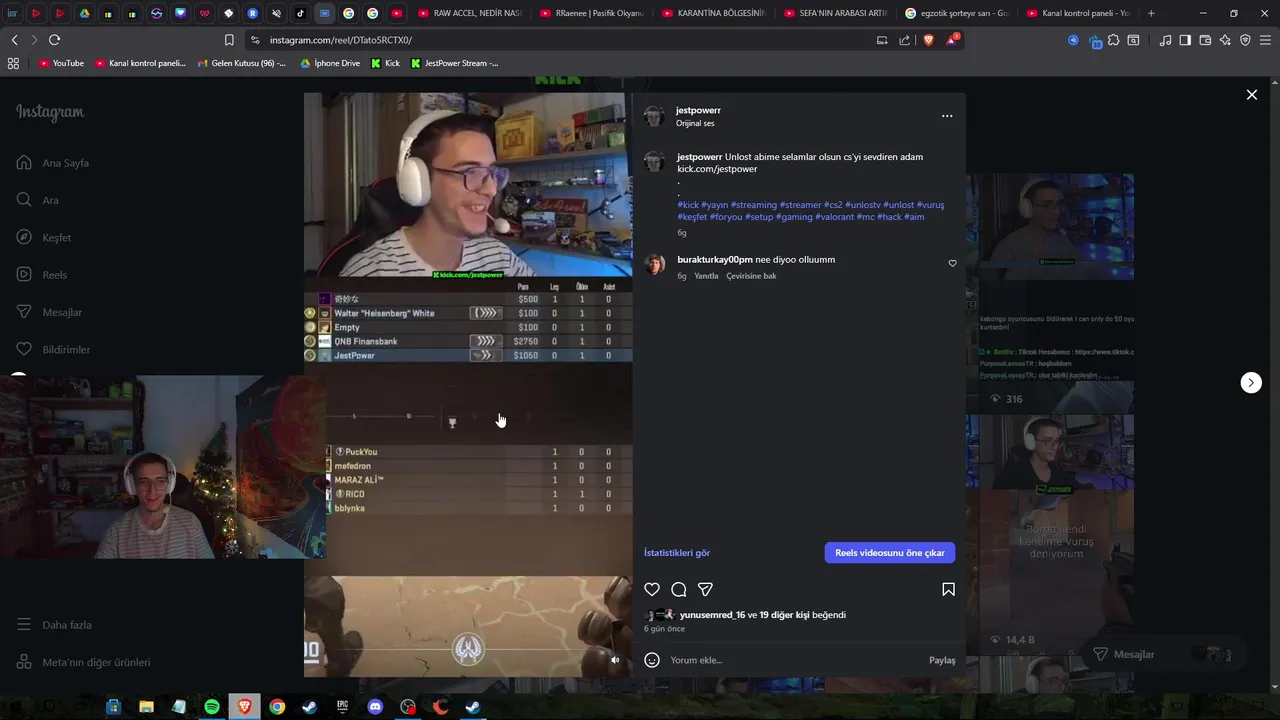This screenshot has height=720, width=1280.
Task: Switch to the RAW ACCEL, NEDİR NASIL tab
Action: click(470, 13)
